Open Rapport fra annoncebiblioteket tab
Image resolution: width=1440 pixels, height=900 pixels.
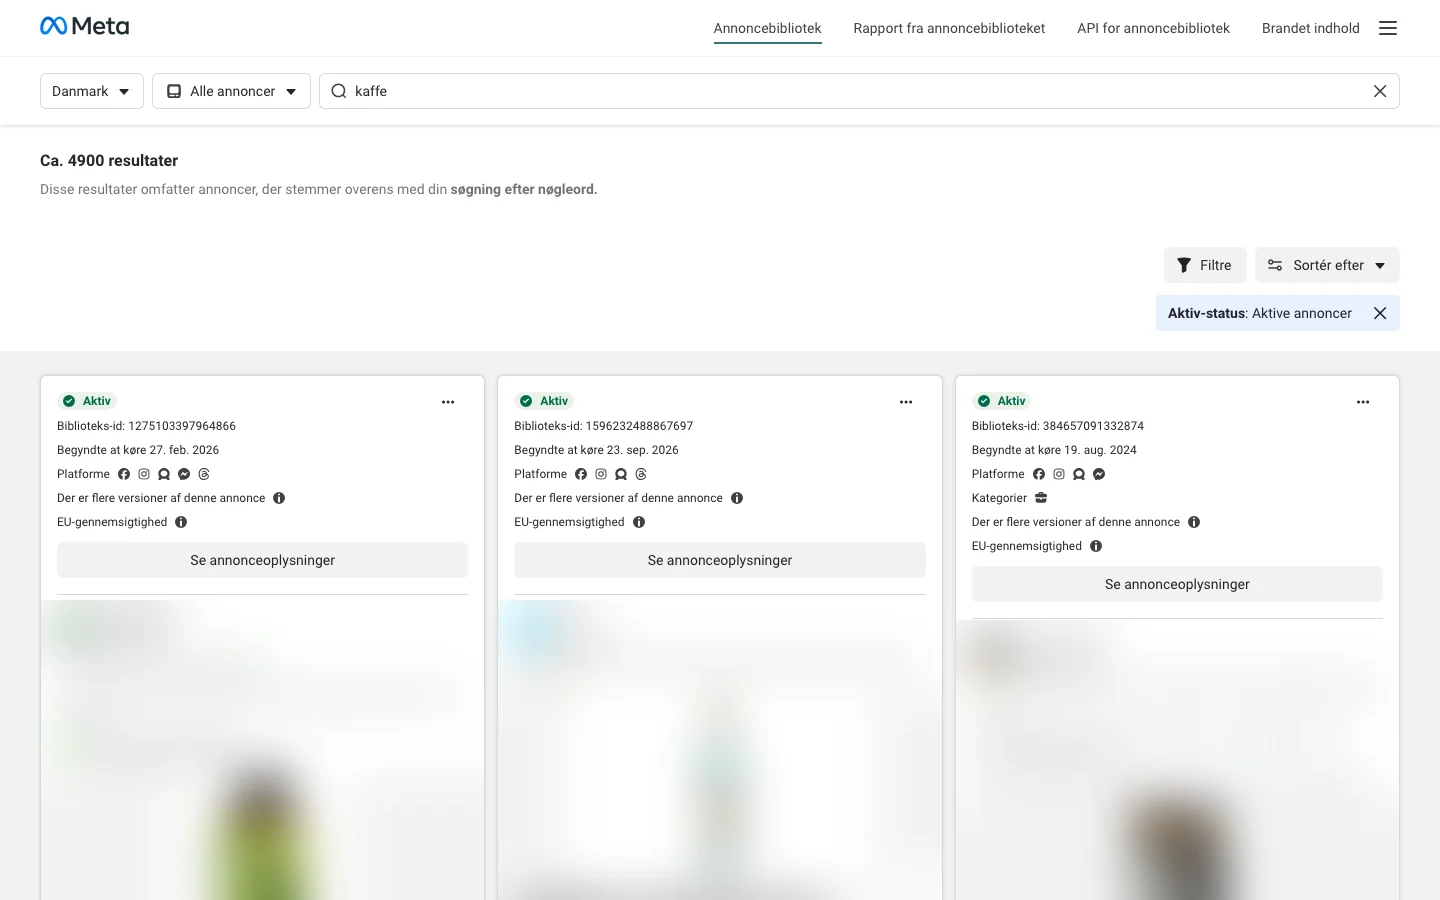point(949,28)
